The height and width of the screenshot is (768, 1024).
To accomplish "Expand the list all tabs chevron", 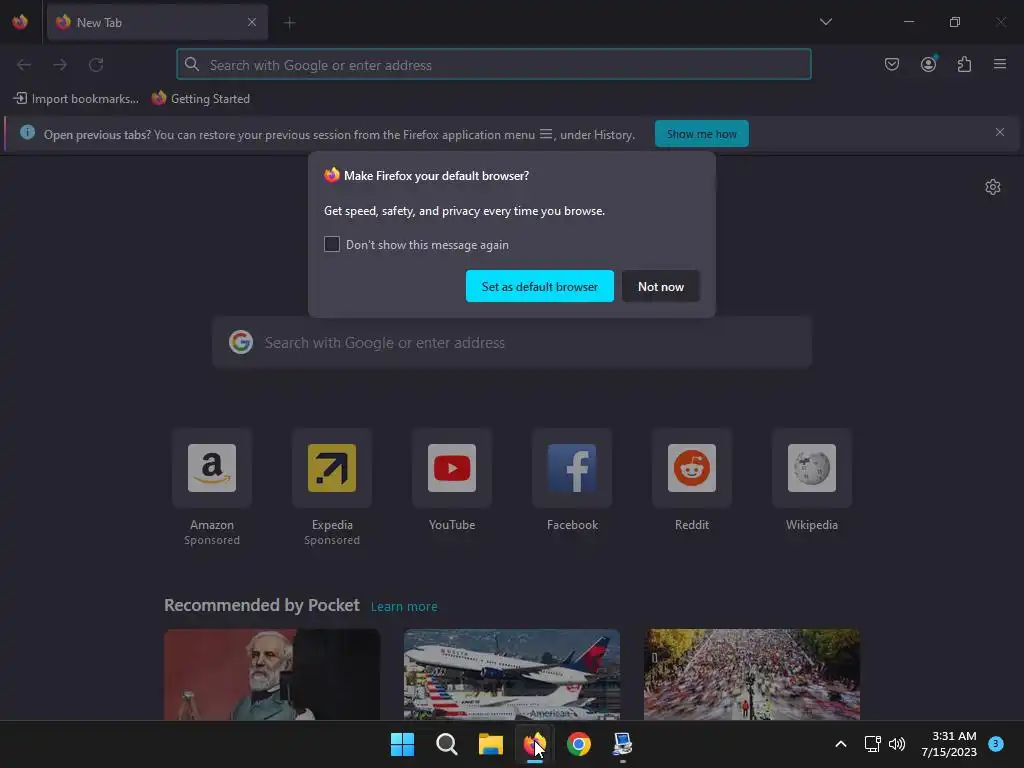I will [x=825, y=22].
